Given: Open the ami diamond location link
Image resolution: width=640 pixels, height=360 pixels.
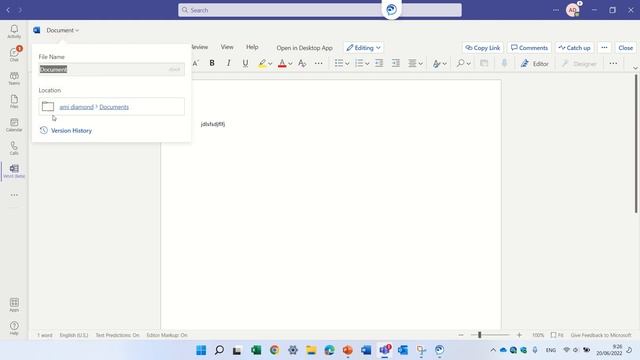Looking at the screenshot, I should tap(76, 107).
